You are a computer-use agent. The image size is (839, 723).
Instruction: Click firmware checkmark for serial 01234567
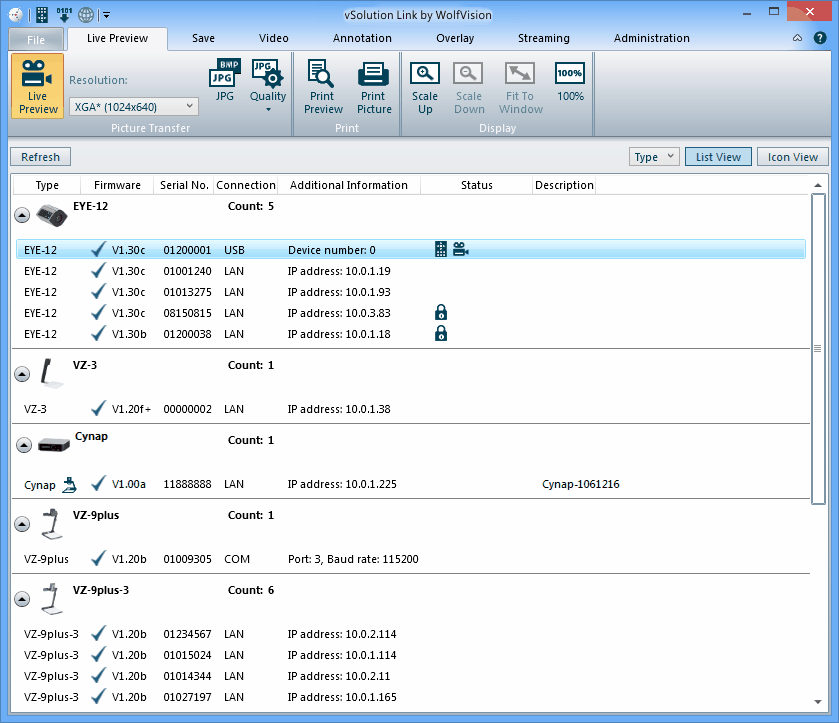(x=98, y=633)
